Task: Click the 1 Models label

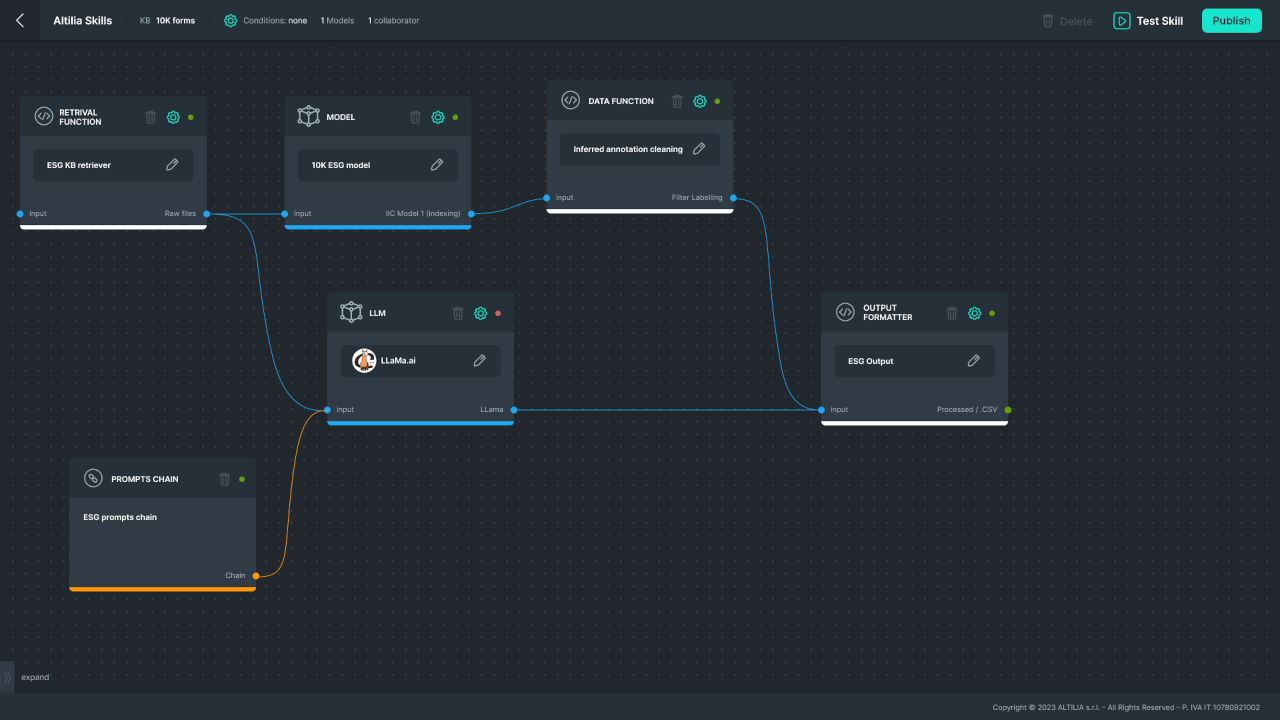Action: 337,20
